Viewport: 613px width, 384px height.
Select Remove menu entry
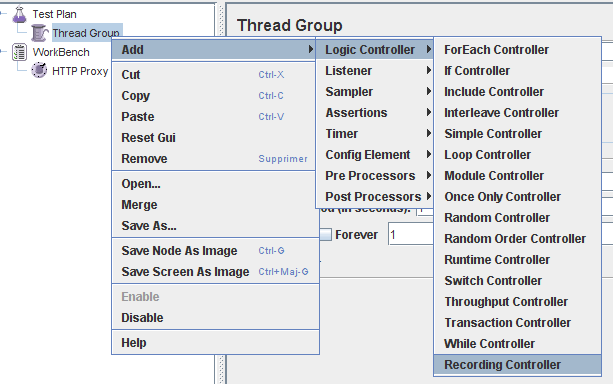[213, 159]
